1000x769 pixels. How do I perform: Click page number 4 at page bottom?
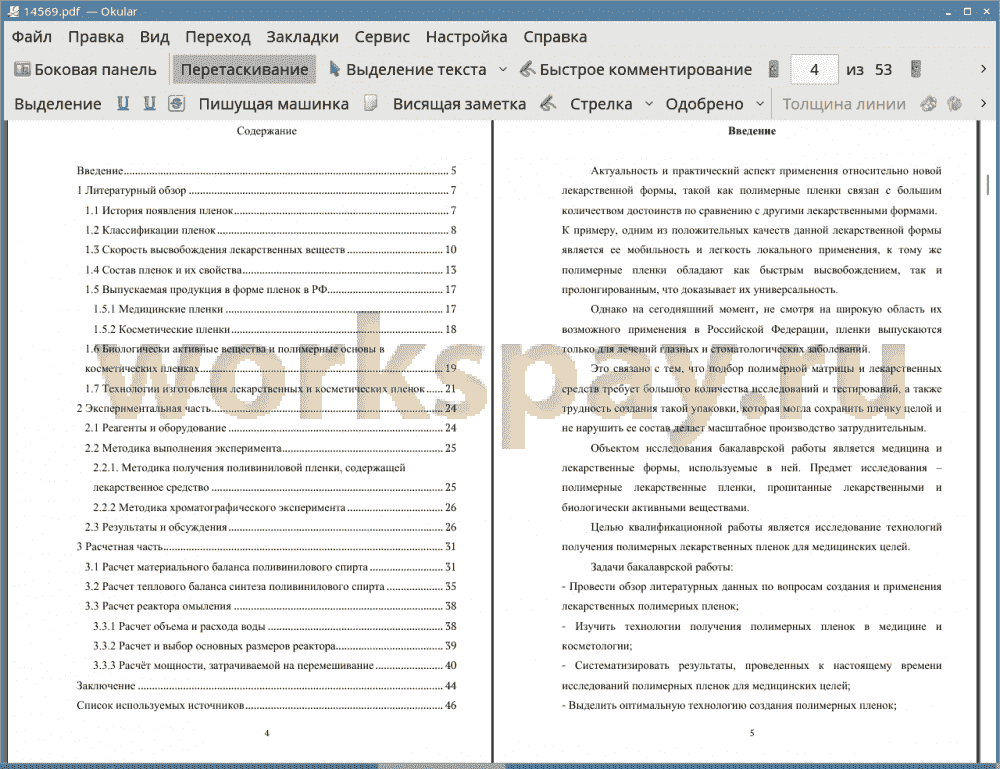pos(267,733)
